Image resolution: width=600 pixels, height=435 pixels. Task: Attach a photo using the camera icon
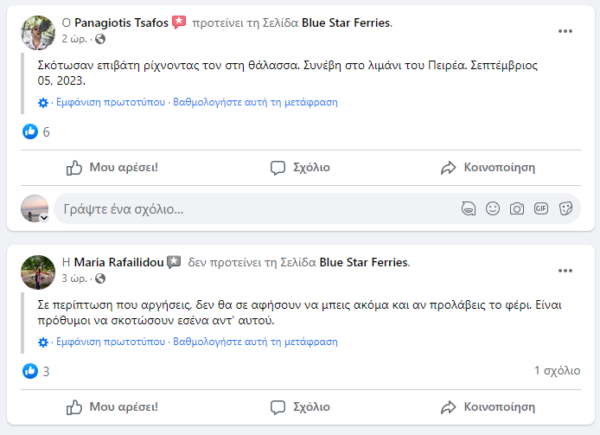[x=516, y=209]
